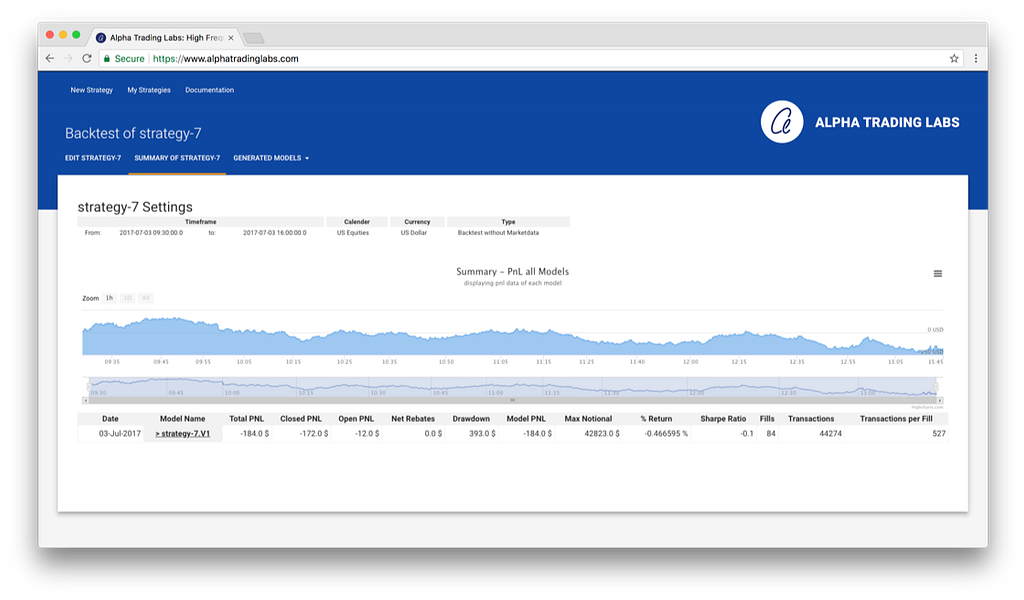The height and width of the screenshot is (600, 1024).
Task: Click the Transactions per Fill header
Action: click(x=896, y=418)
